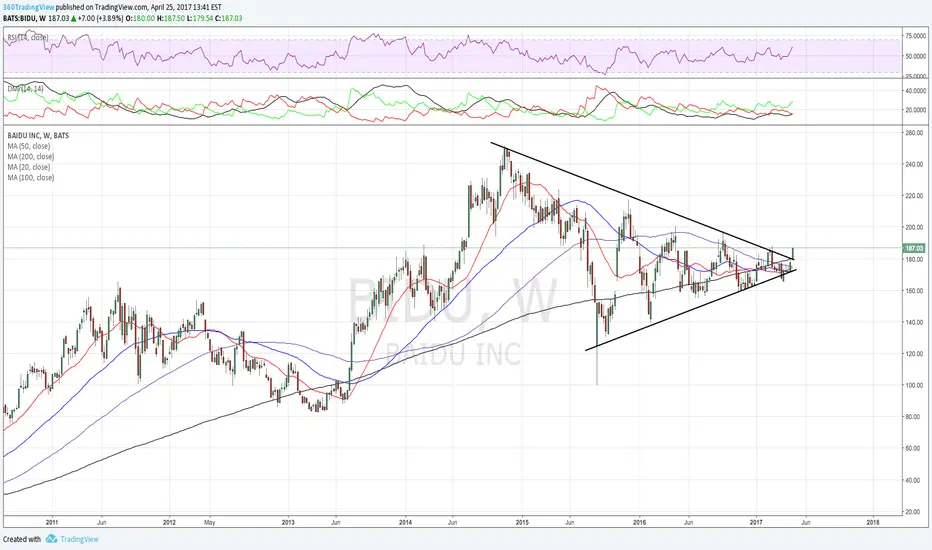This screenshot has height=550, width=932.
Task: Click the 2016 time axis label
Action: [x=640, y=523]
